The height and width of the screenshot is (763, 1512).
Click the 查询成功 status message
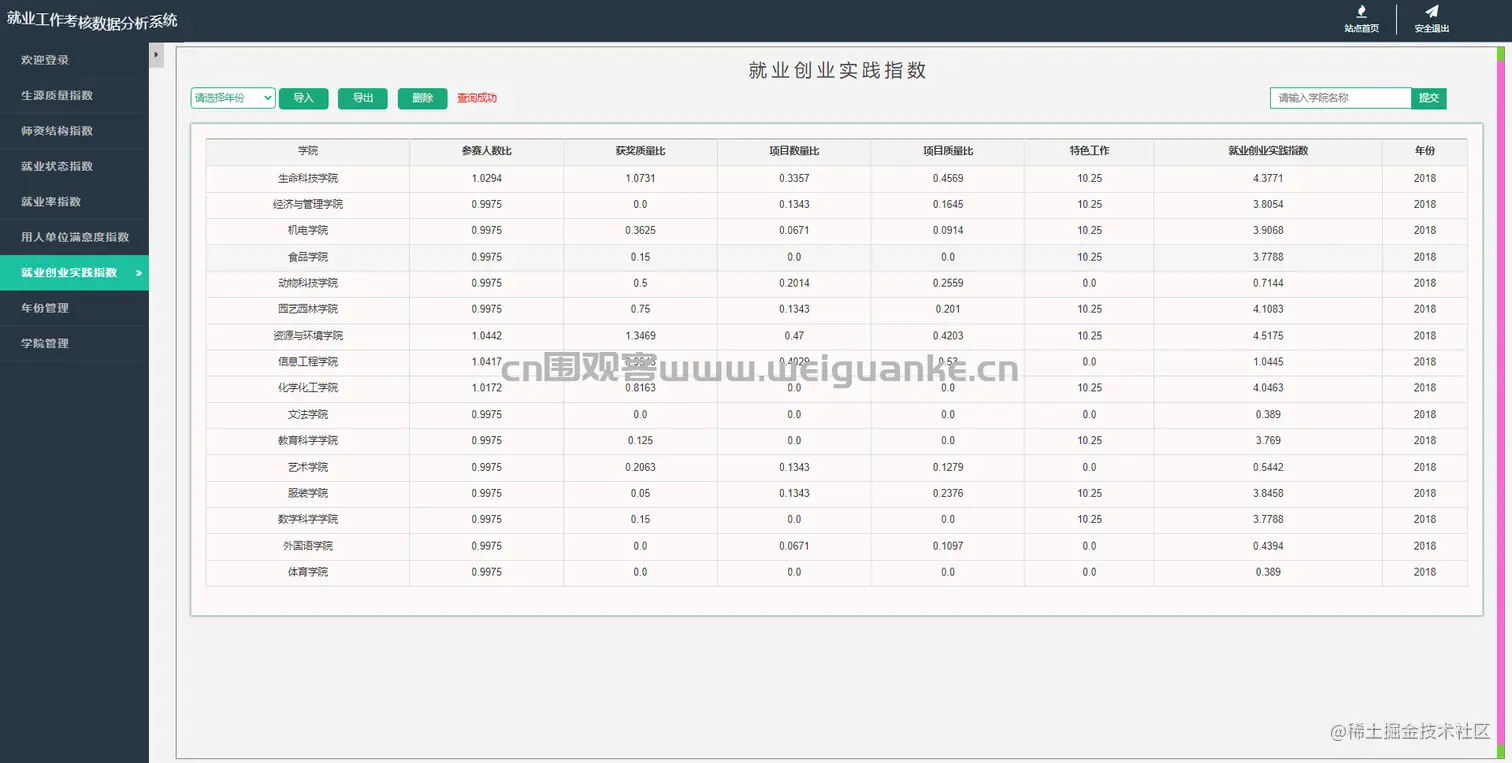tap(477, 98)
